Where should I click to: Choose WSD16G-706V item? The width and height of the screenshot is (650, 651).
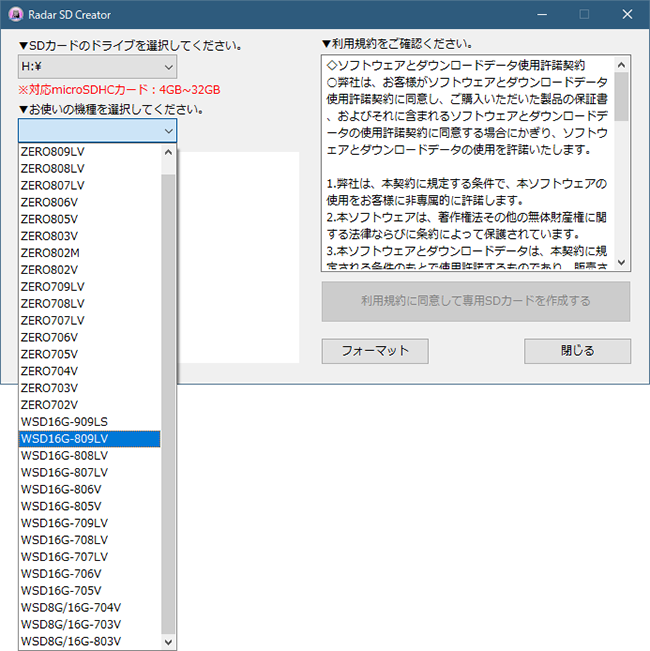(89, 574)
